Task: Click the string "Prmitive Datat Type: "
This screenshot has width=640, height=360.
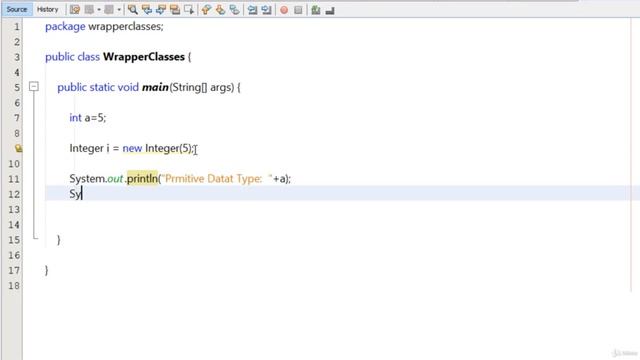Action: pyautogui.click(x=218, y=179)
